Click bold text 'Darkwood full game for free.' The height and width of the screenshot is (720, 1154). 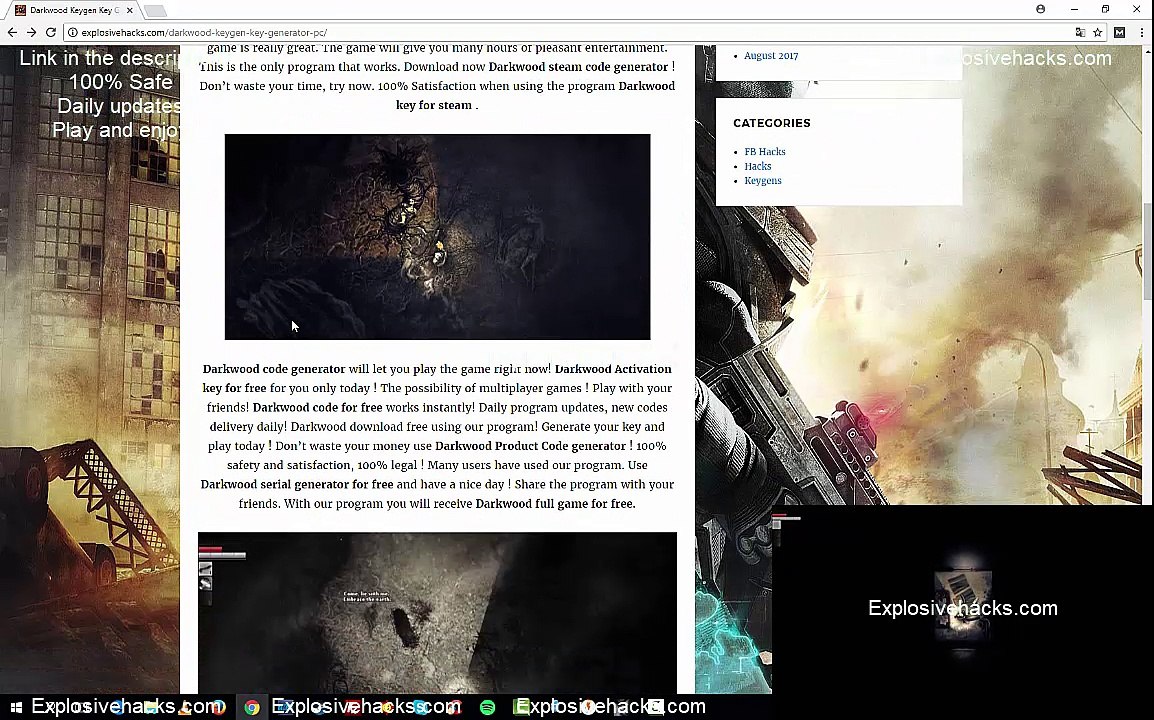point(555,504)
